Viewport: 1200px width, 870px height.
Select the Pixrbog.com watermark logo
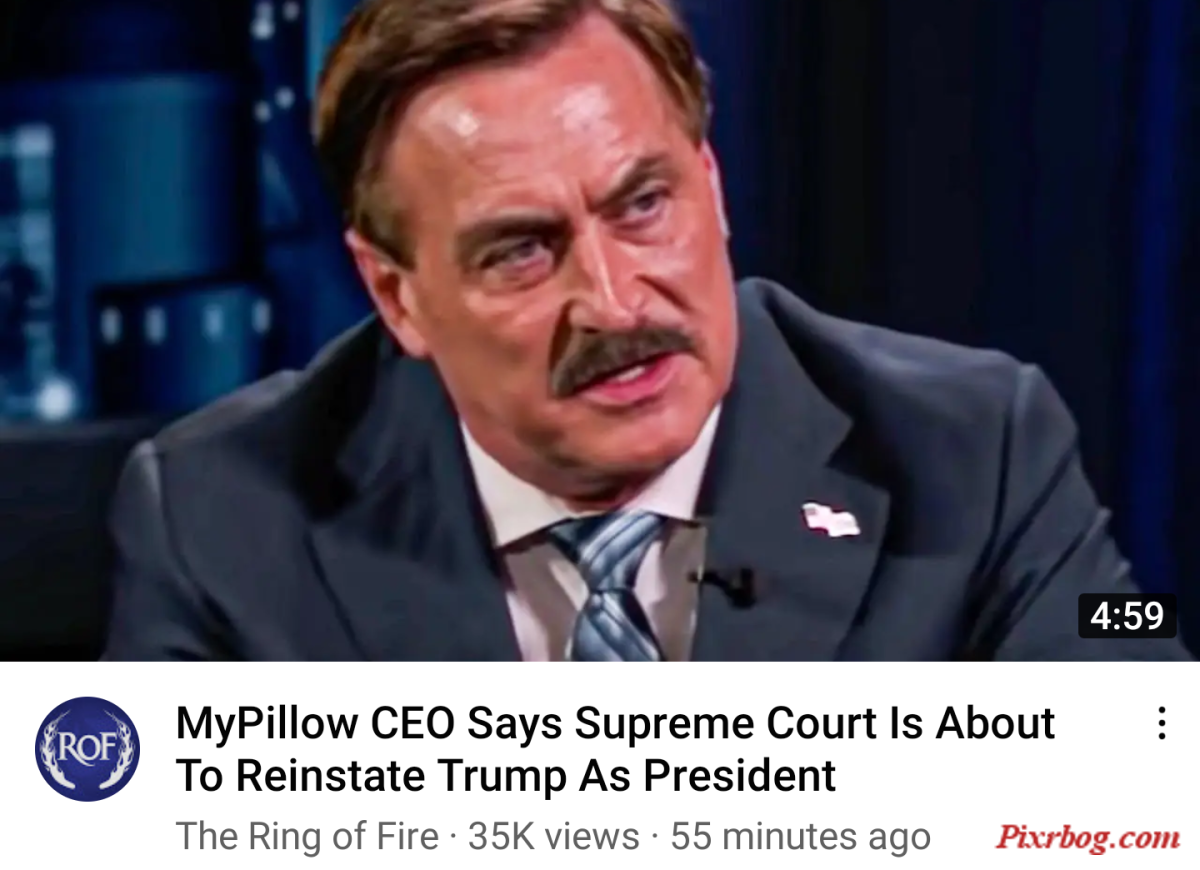(1087, 837)
